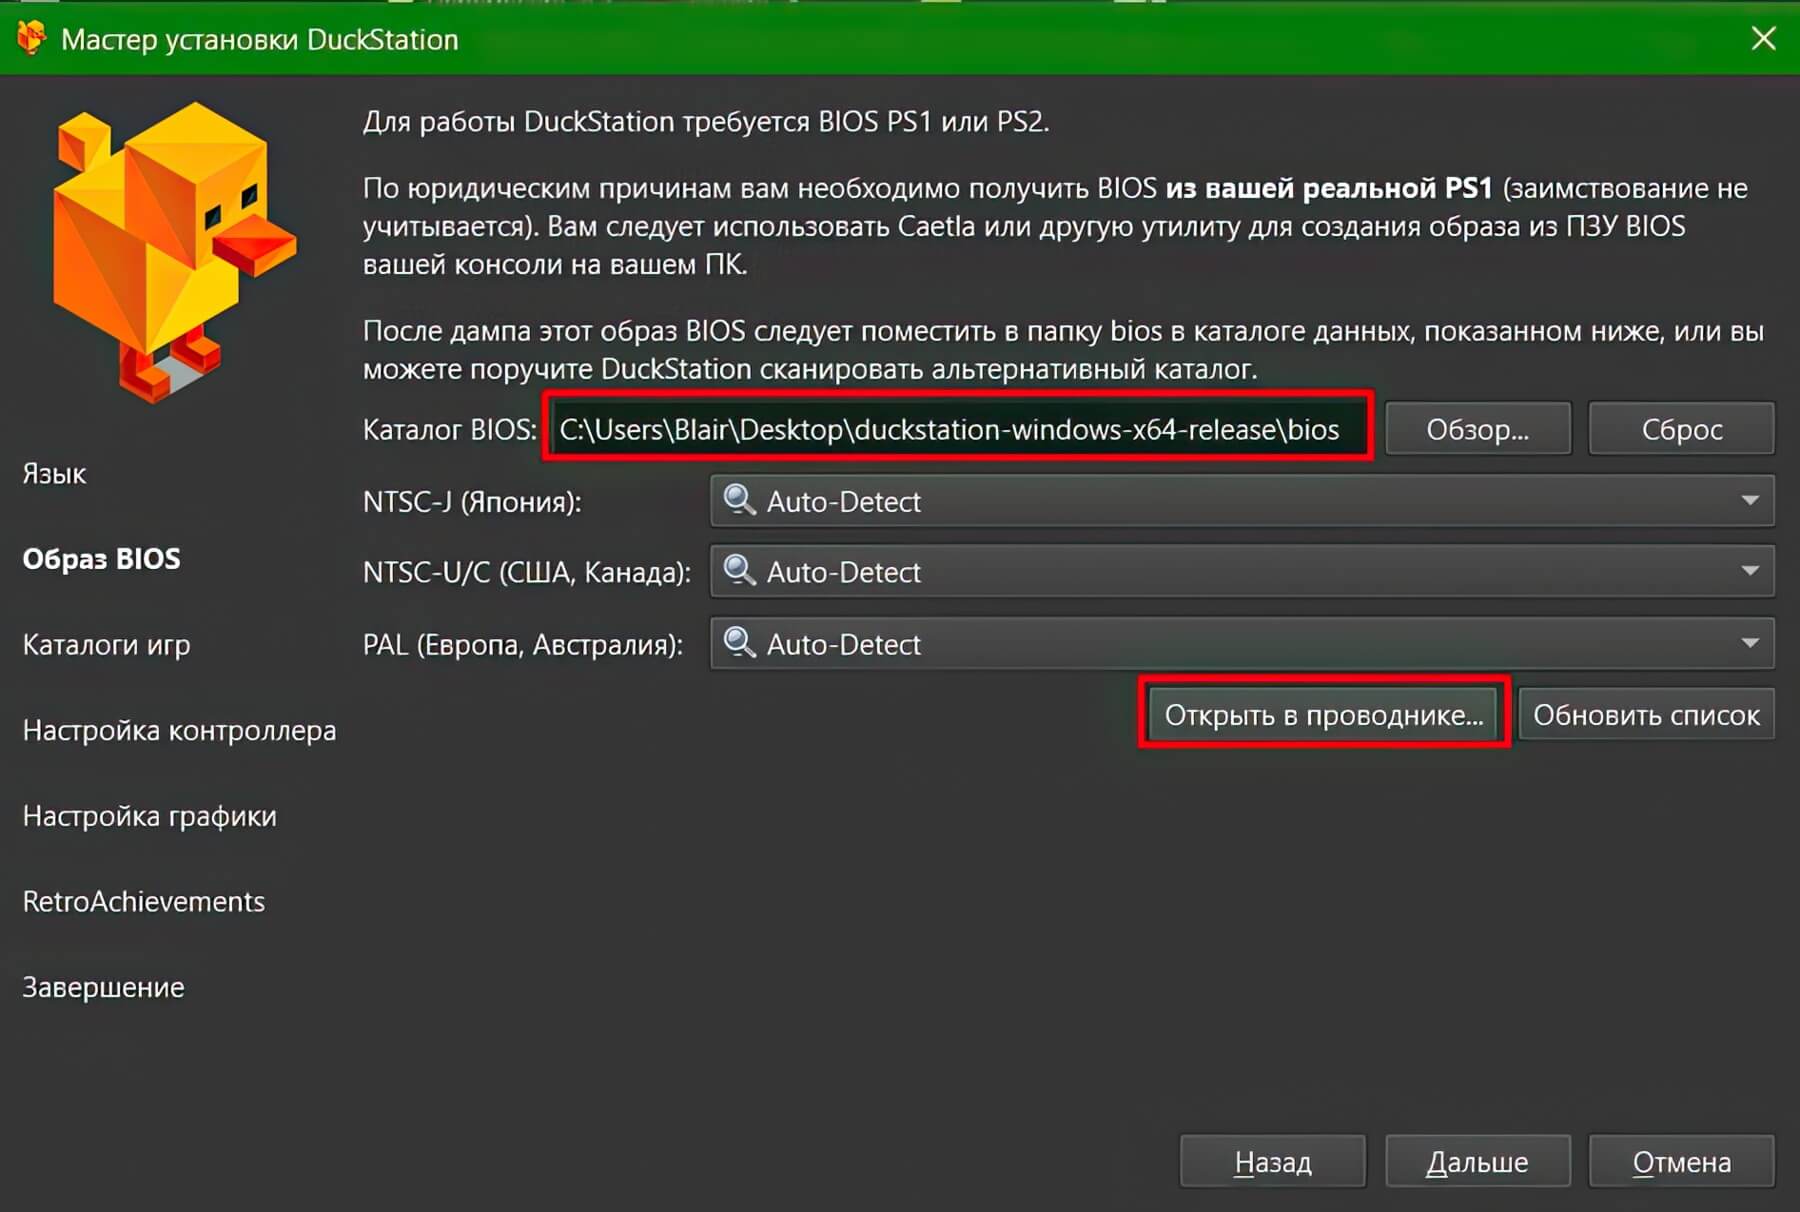This screenshot has width=1800, height=1212.
Task: Select the Язык step in sidebar
Action: click(x=55, y=473)
